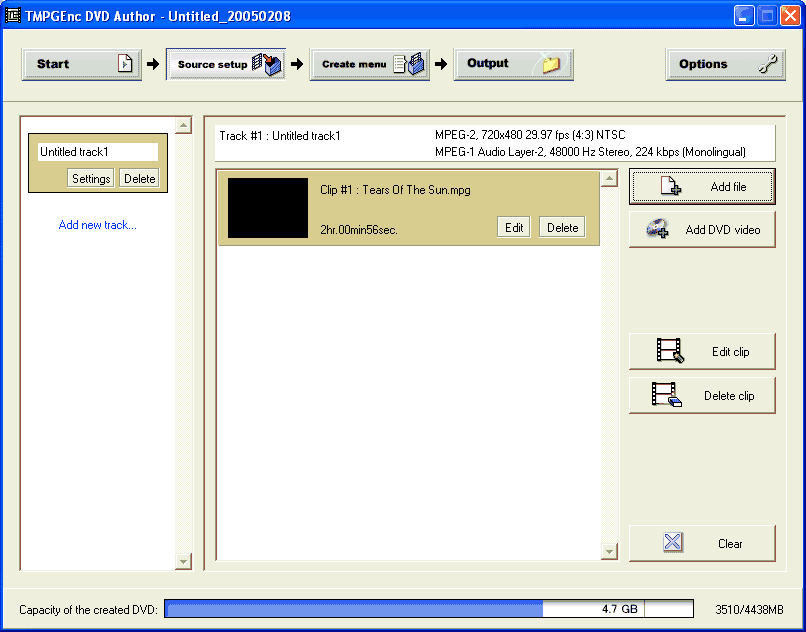Image resolution: width=806 pixels, height=632 pixels.
Task: Click track list scrollbar down arrow
Action: click(183, 561)
